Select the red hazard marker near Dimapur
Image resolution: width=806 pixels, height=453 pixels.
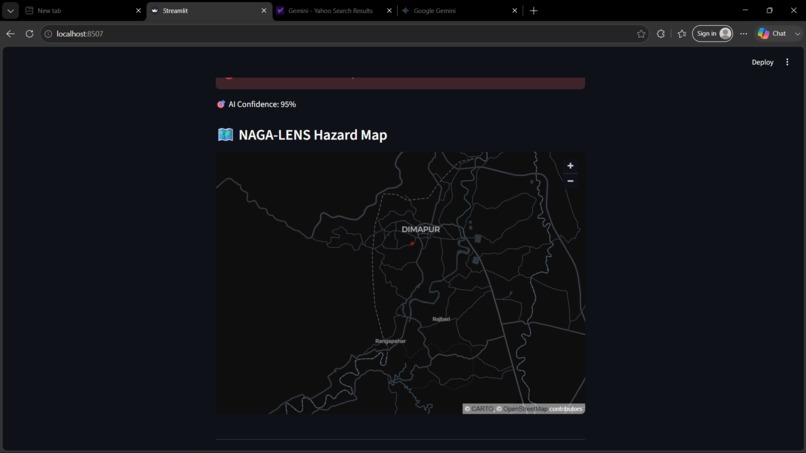pos(412,243)
